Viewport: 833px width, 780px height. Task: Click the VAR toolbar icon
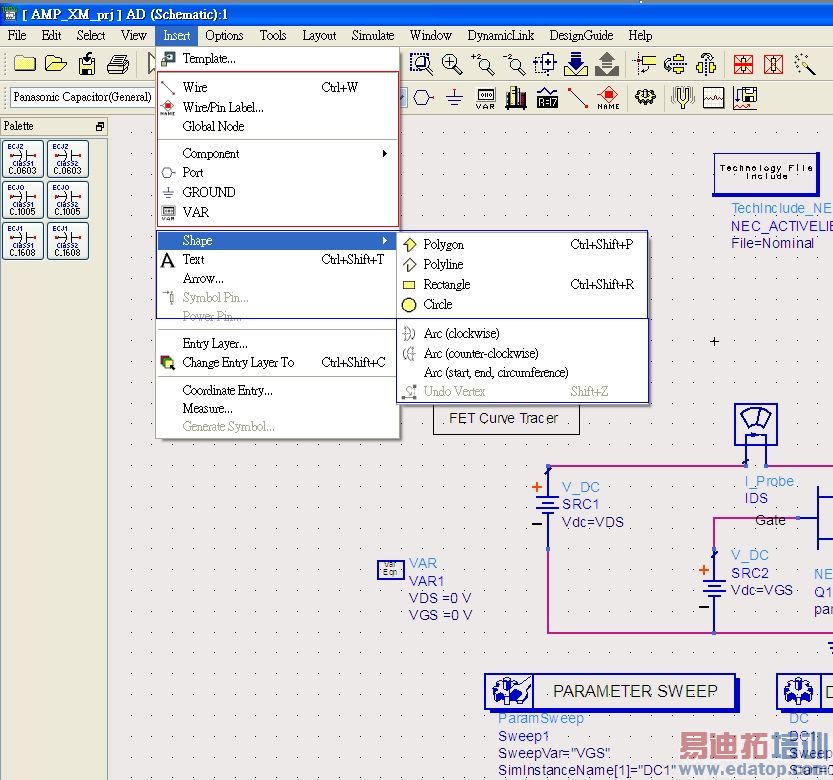point(485,98)
